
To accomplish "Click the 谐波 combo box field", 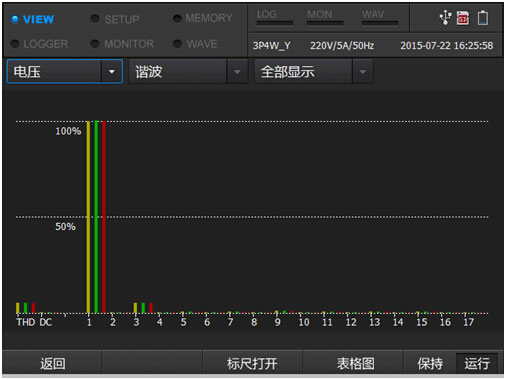I will 188,71.
